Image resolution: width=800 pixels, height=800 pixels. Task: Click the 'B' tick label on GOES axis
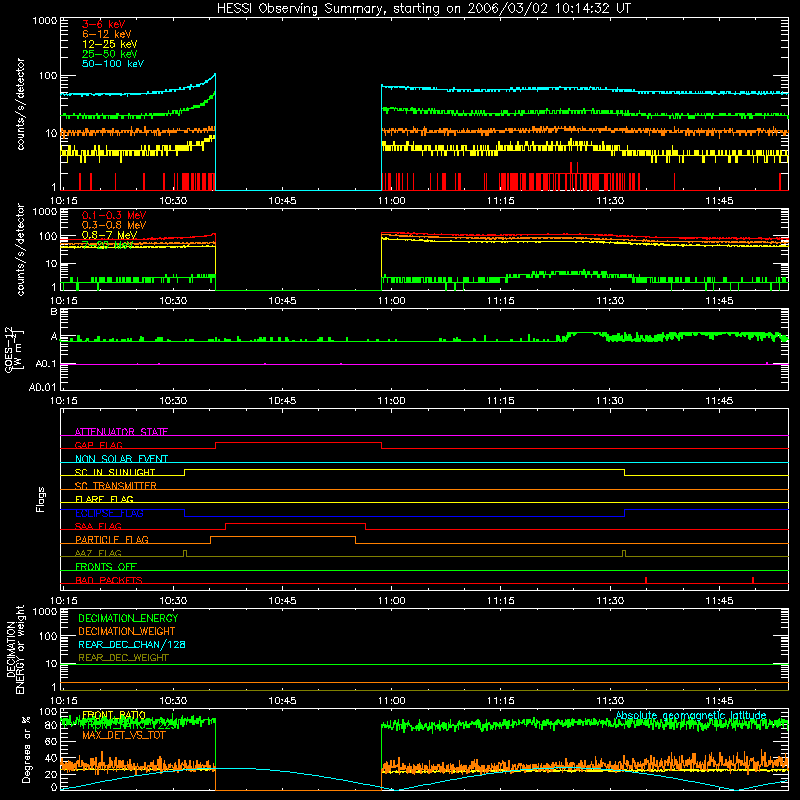click(54, 311)
